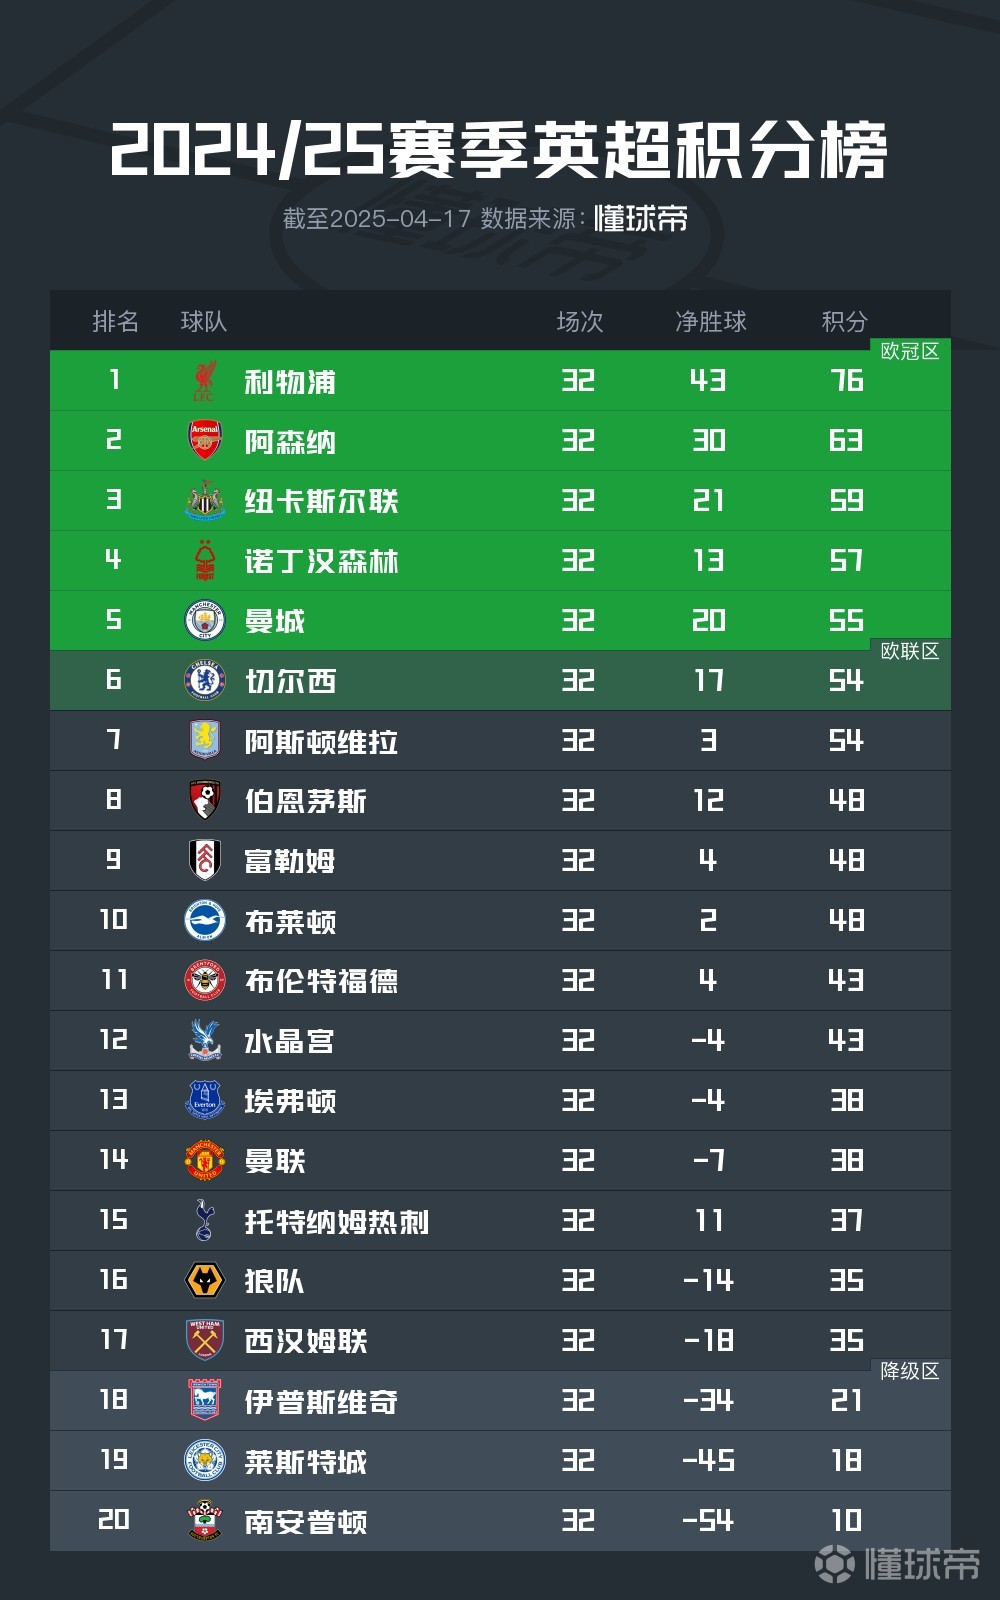This screenshot has width=1000, height=1600.
Task: Click the West Ham crest
Action: (x=205, y=1340)
